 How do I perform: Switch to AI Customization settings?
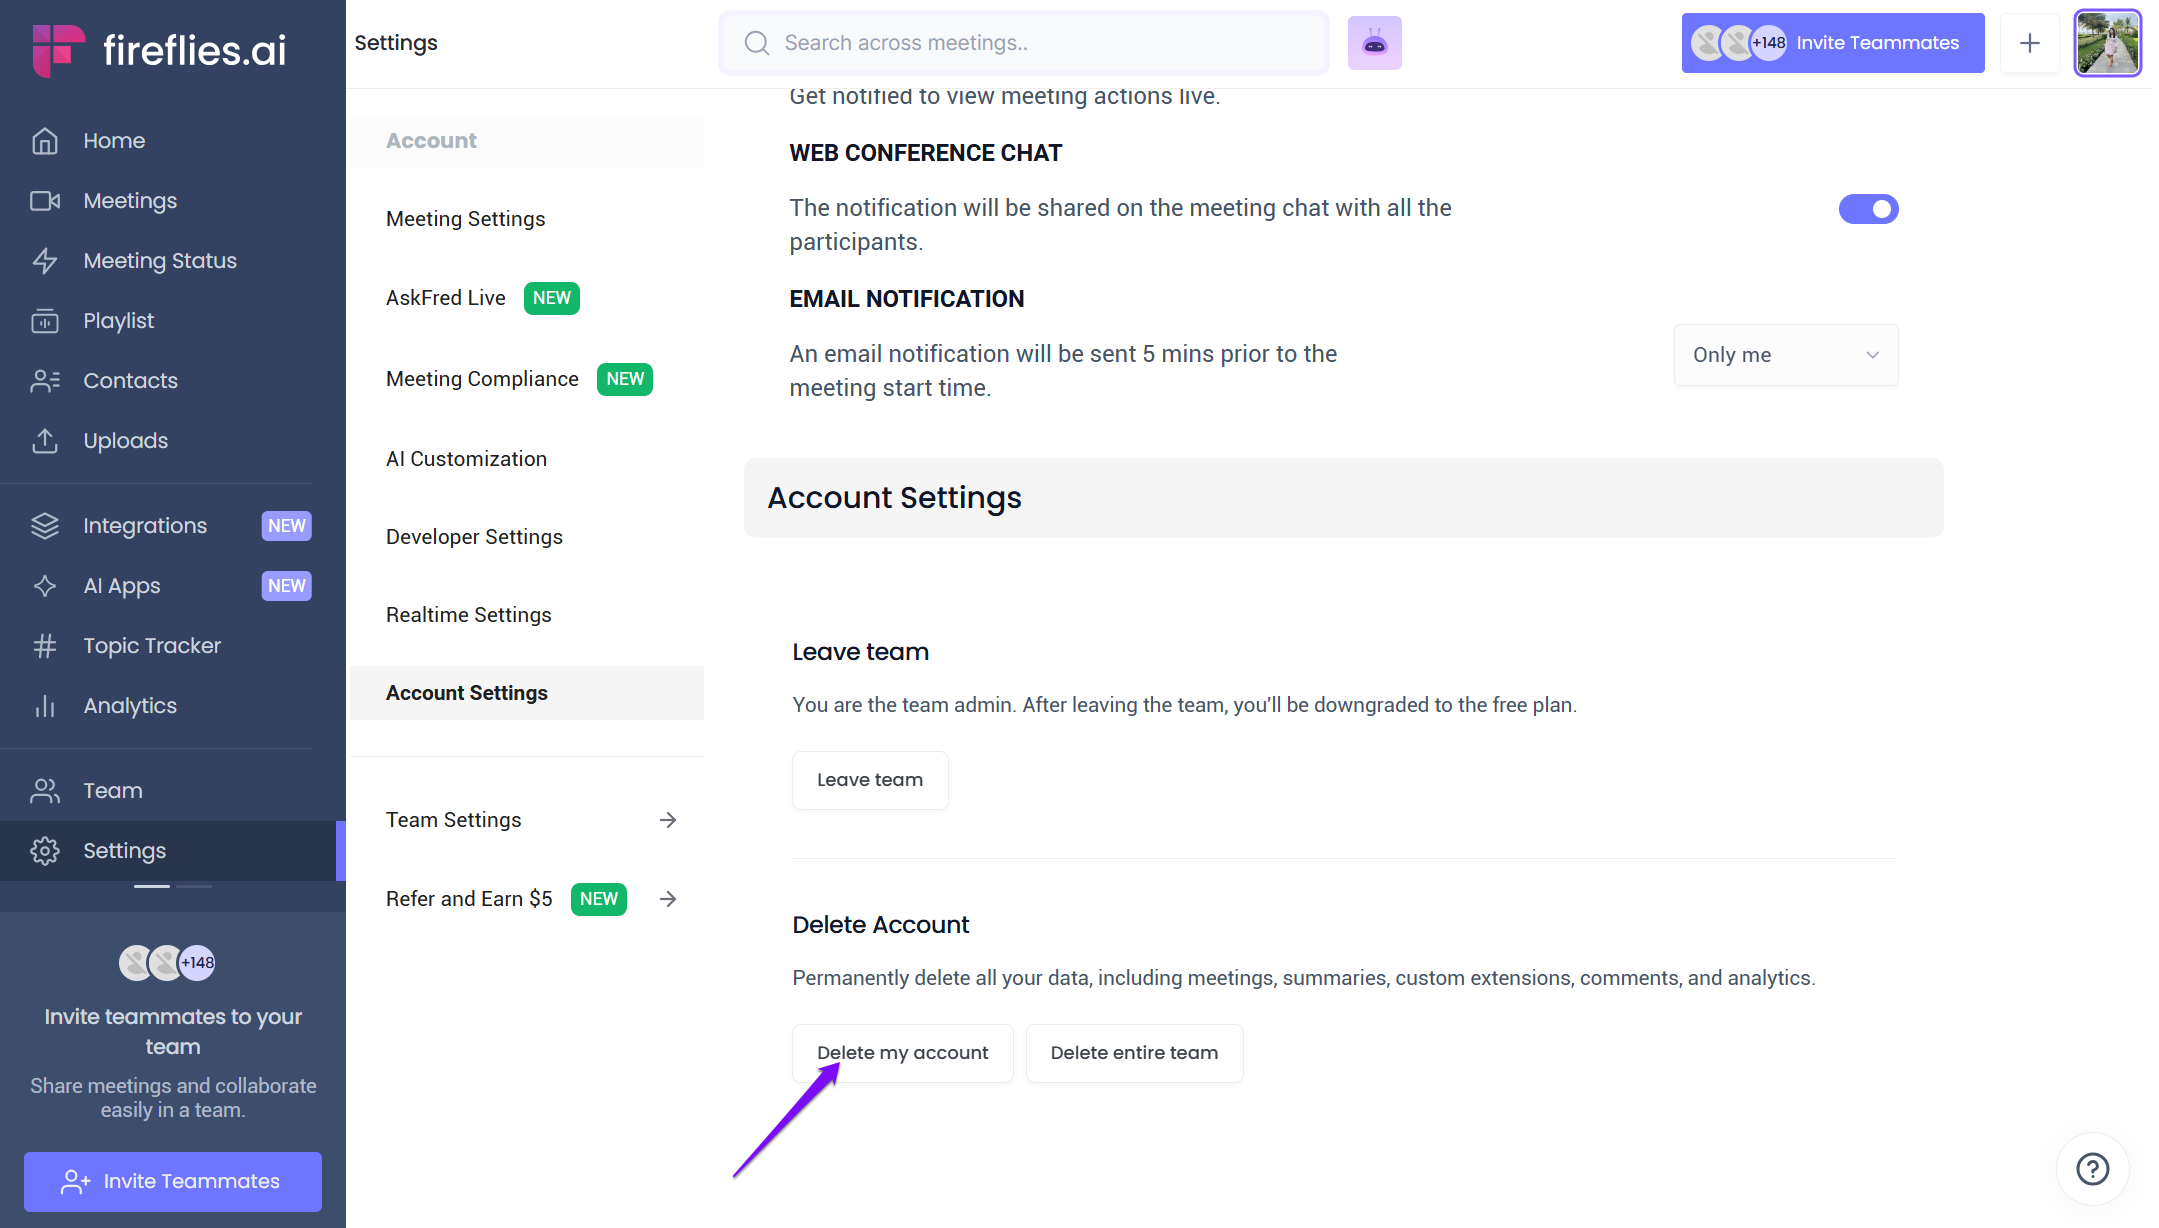(466, 459)
